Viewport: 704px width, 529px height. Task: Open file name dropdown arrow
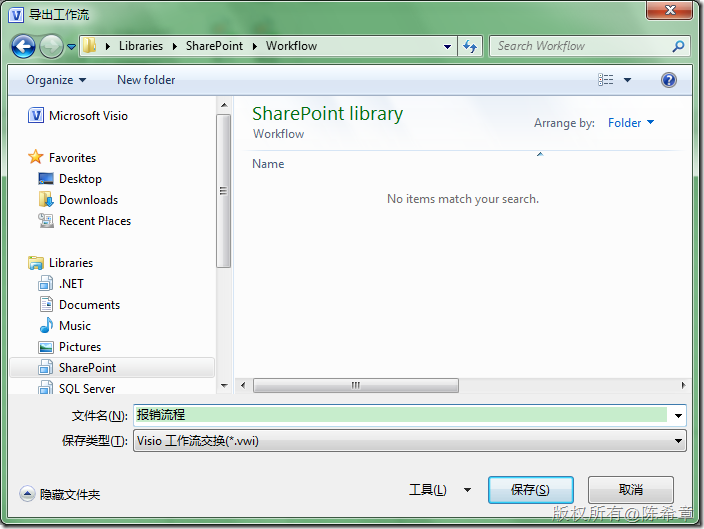click(678, 415)
